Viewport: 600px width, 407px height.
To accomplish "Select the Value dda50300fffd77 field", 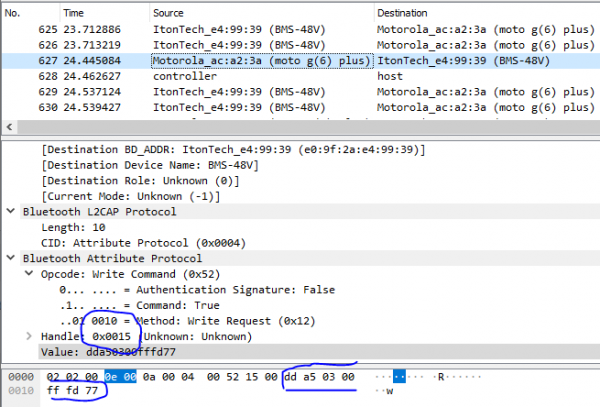I will 319,352.
